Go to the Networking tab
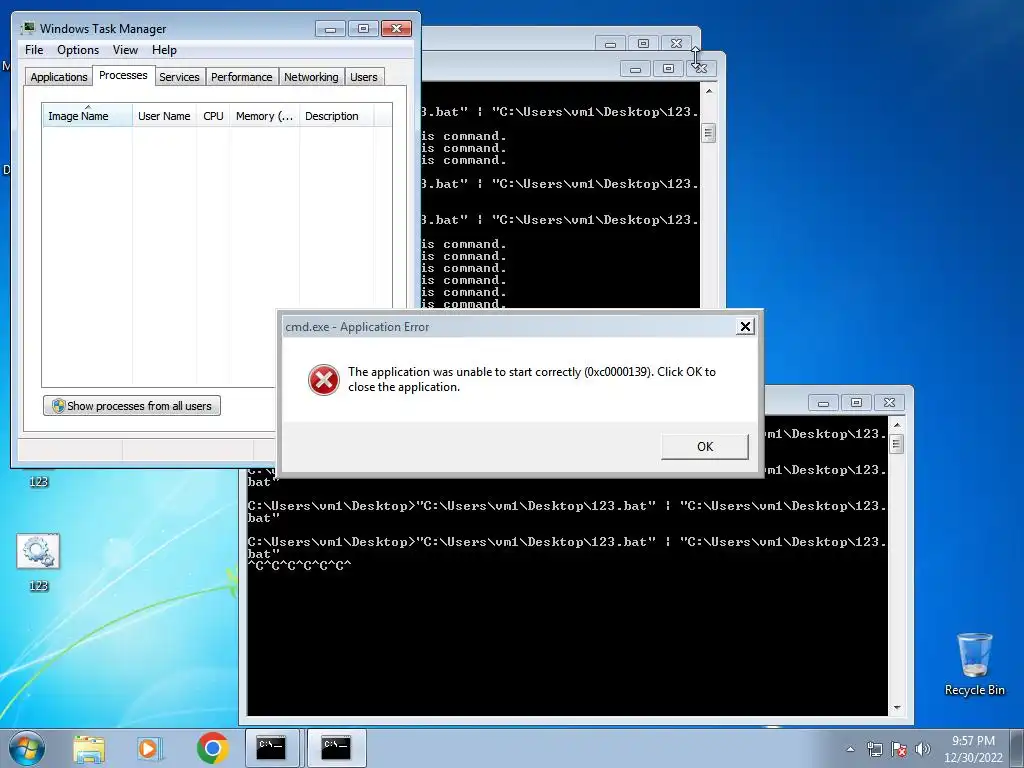1024x768 pixels. click(x=311, y=77)
